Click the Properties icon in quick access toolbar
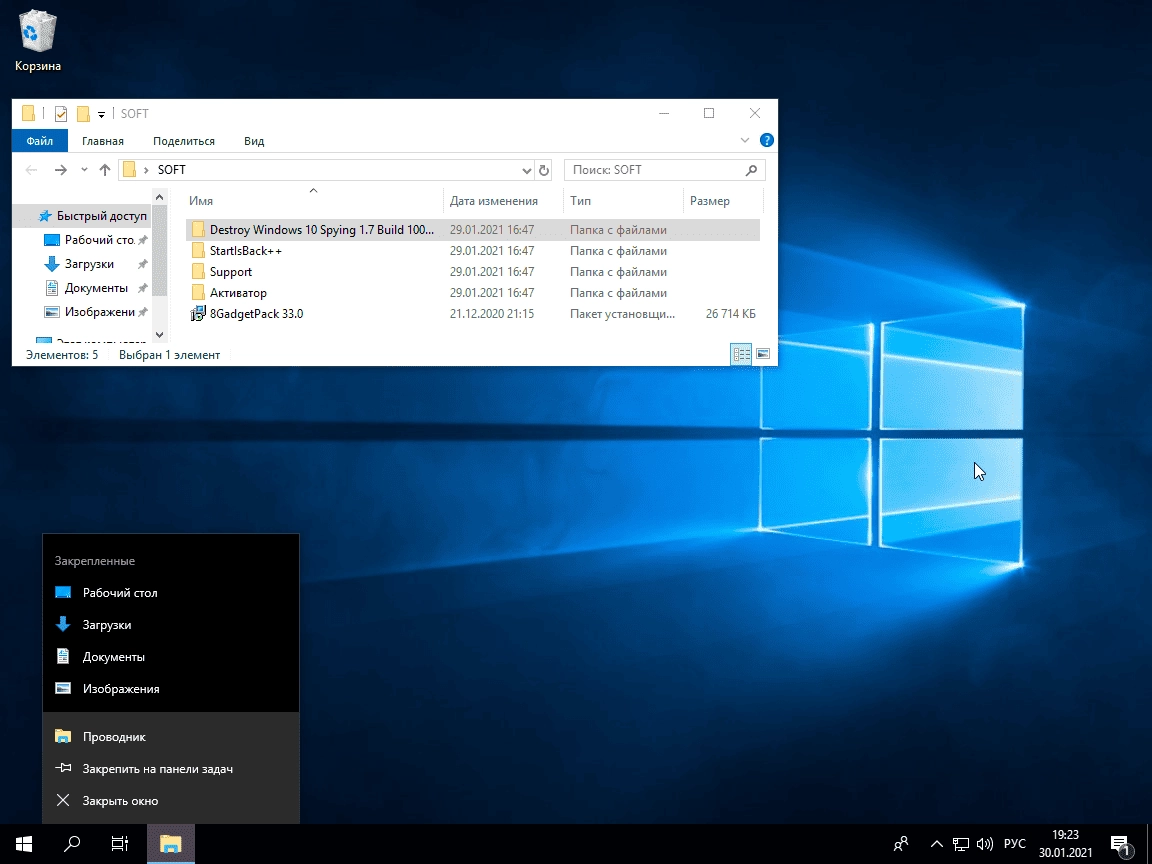The image size is (1152, 864). pyautogui.click(x=61, y=114)
